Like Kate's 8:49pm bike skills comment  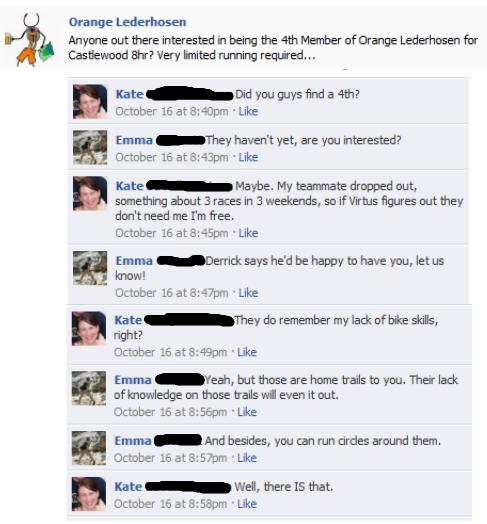click(247, 352)
